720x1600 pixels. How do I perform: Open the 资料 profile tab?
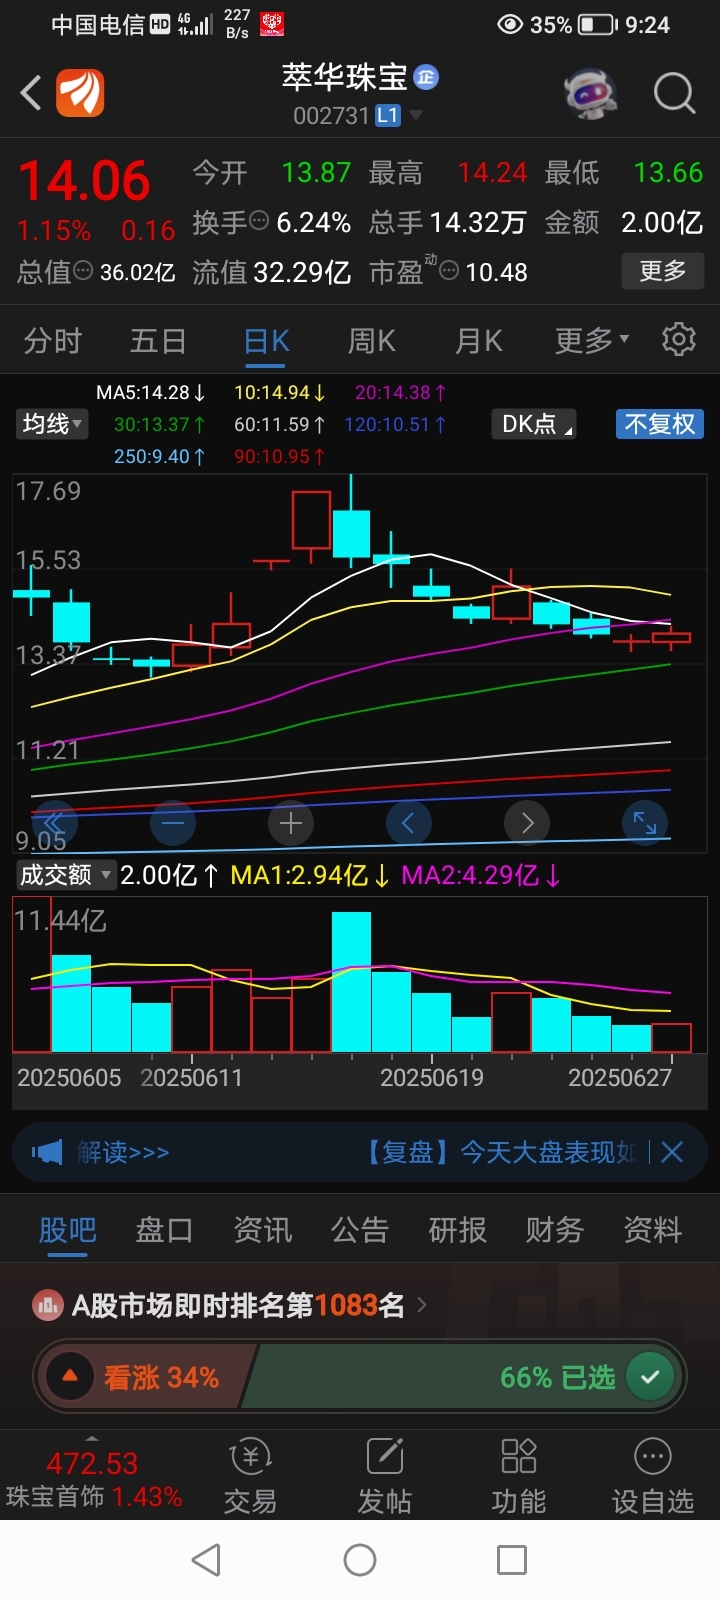point(653,1230)
